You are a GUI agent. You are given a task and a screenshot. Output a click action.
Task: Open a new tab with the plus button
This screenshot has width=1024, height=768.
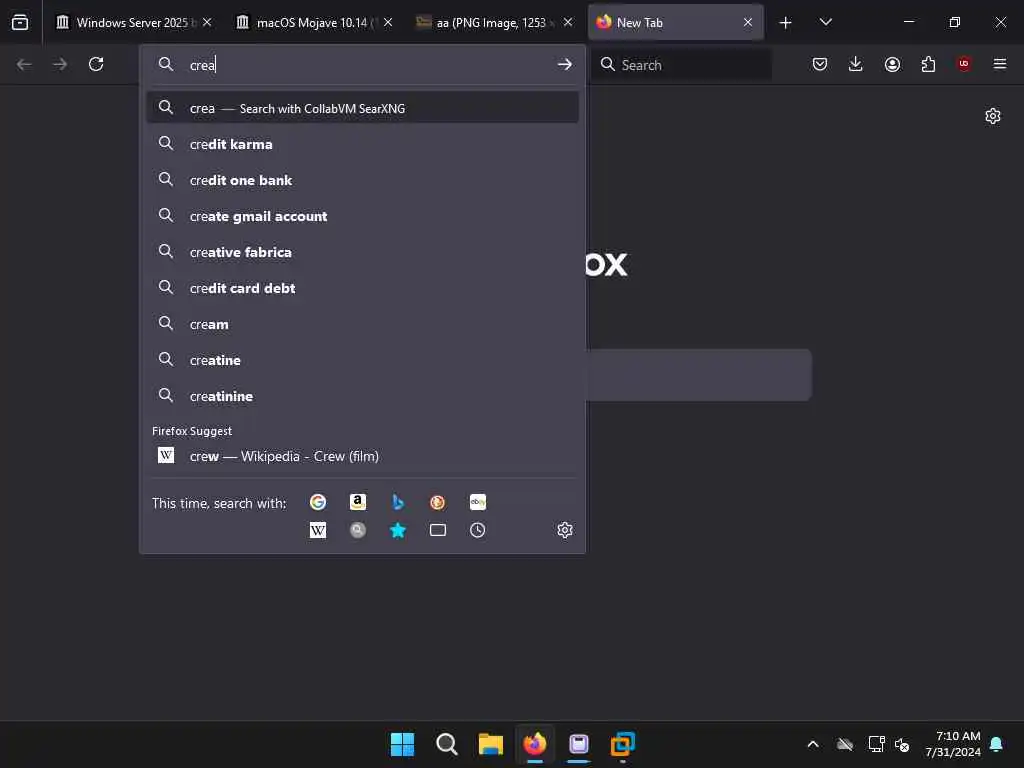tap(786, 23)
